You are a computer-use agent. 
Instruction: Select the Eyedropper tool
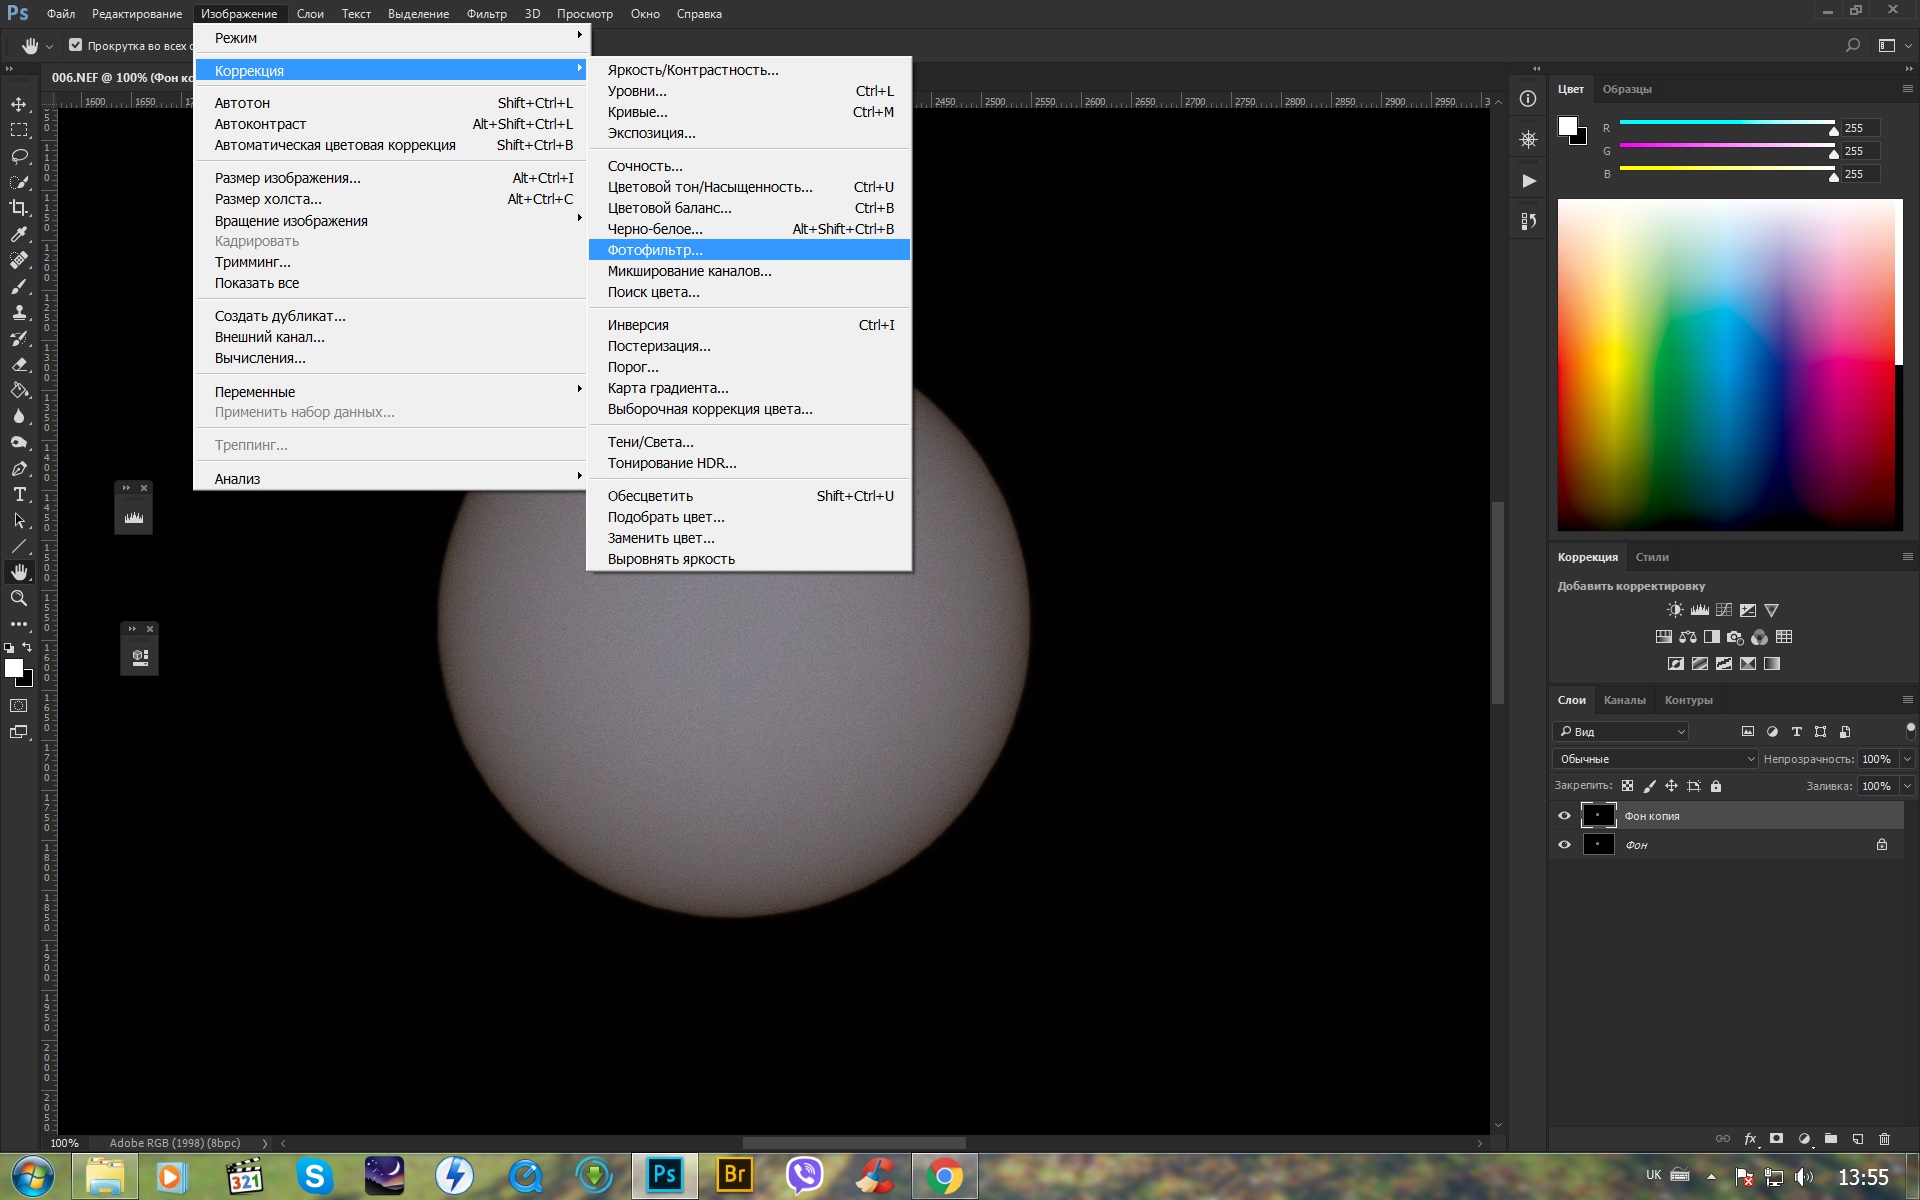19,234
